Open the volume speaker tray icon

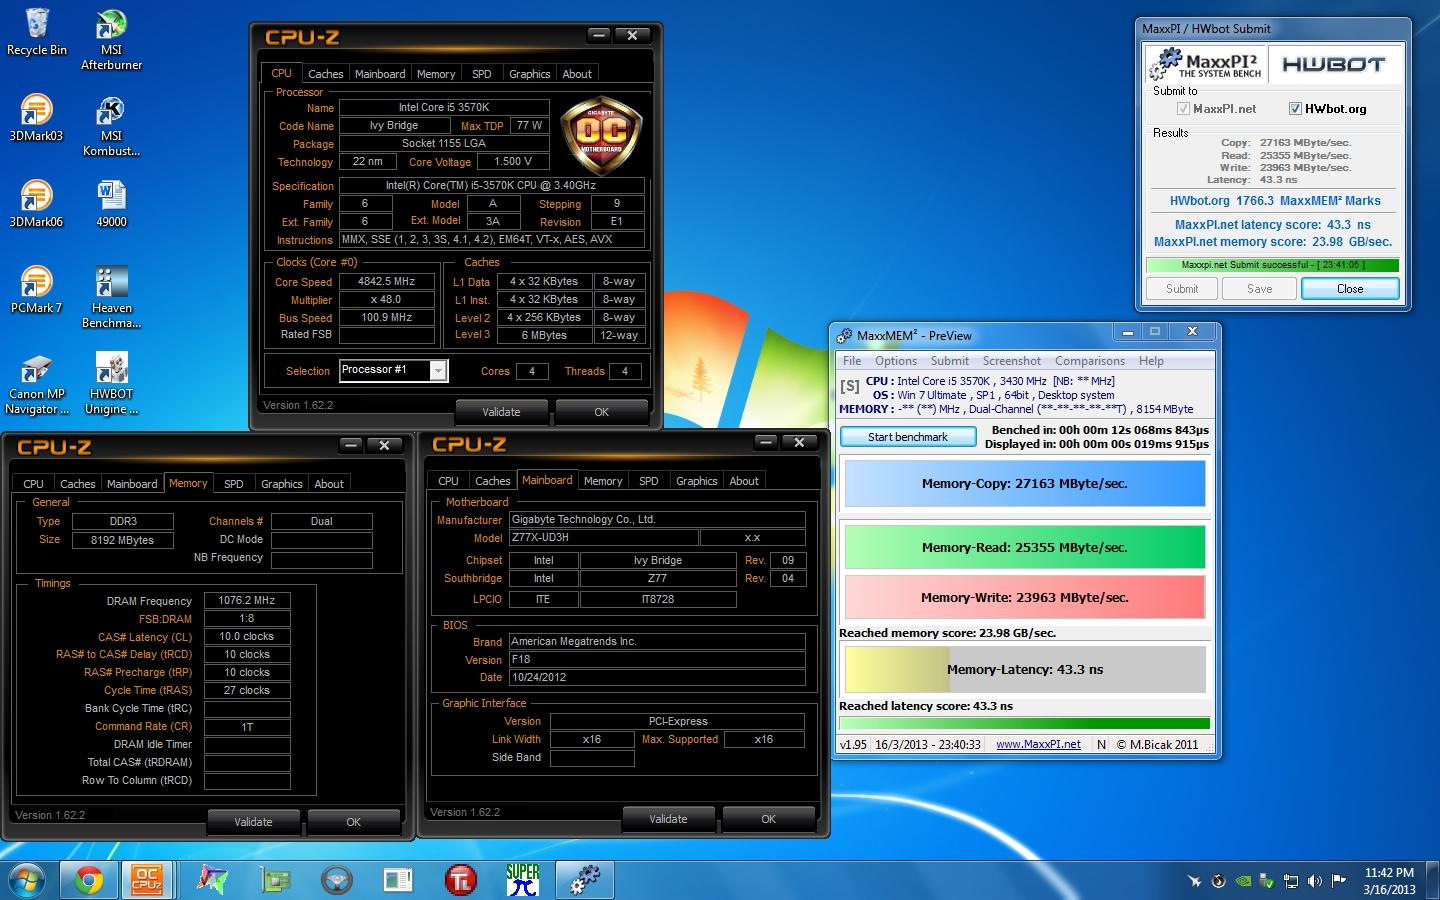click(x=1314, y=881)
